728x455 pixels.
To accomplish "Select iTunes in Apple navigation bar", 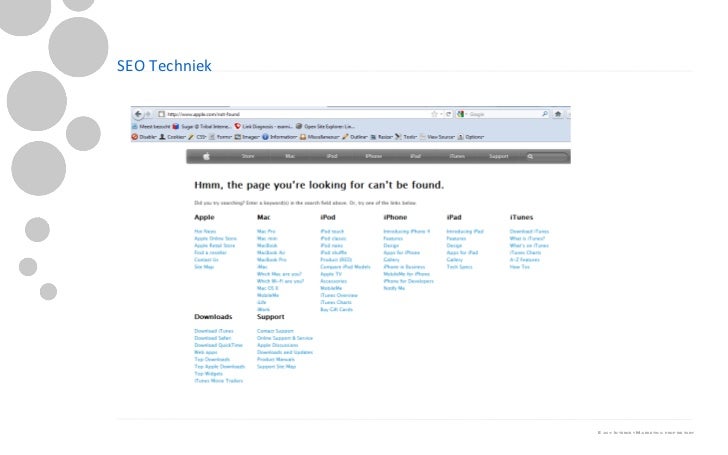I will (457, 156).
